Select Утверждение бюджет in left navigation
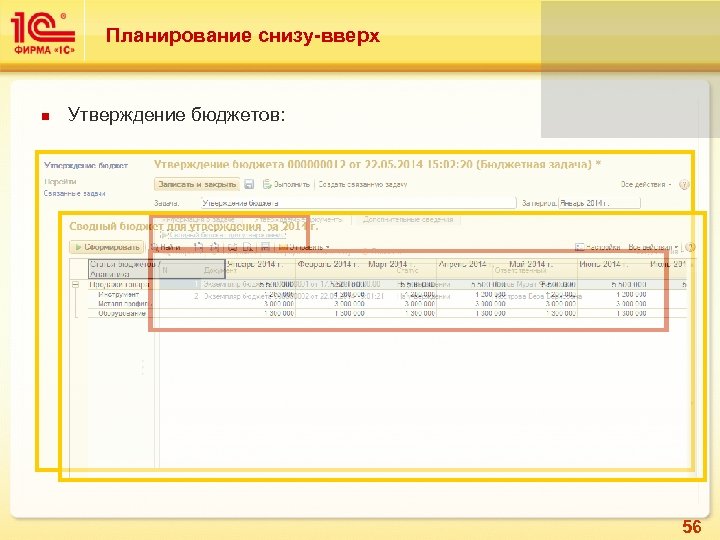 [x=86, y=165]
